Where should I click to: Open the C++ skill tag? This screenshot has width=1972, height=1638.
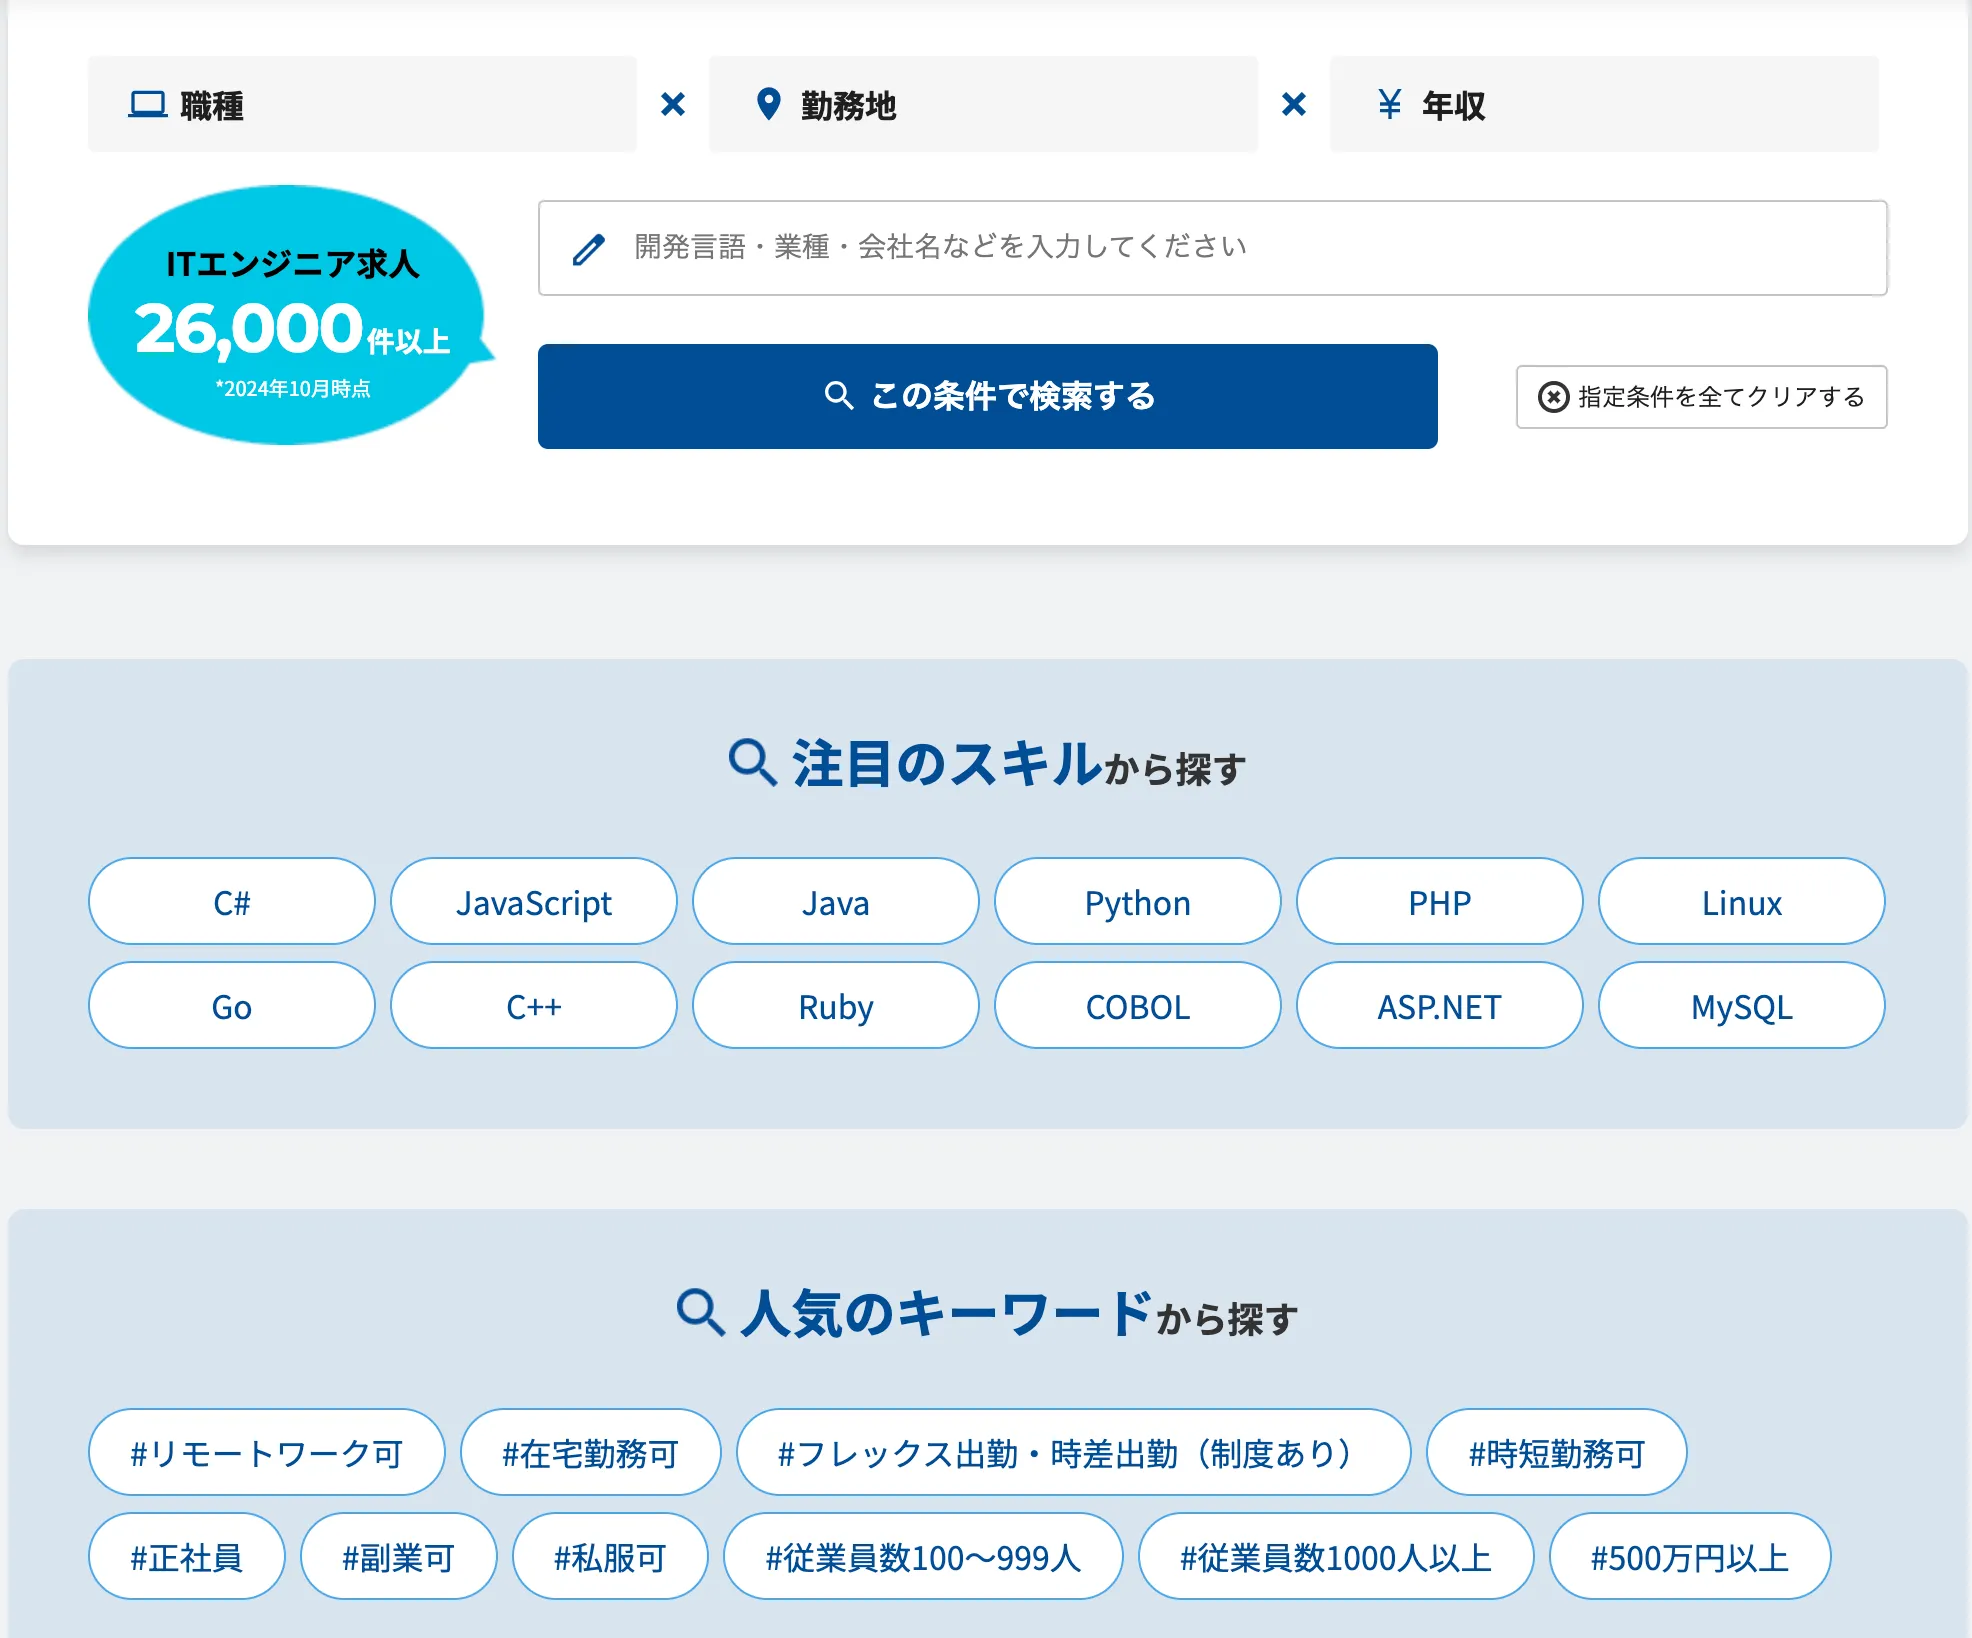click(534, 1006)
